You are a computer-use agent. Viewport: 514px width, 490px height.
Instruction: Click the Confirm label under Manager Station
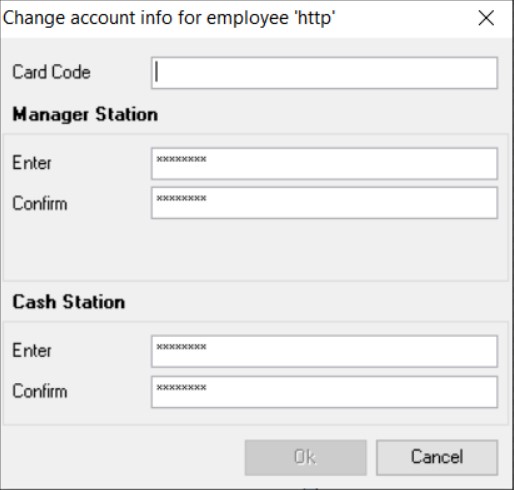pos(40,203)
